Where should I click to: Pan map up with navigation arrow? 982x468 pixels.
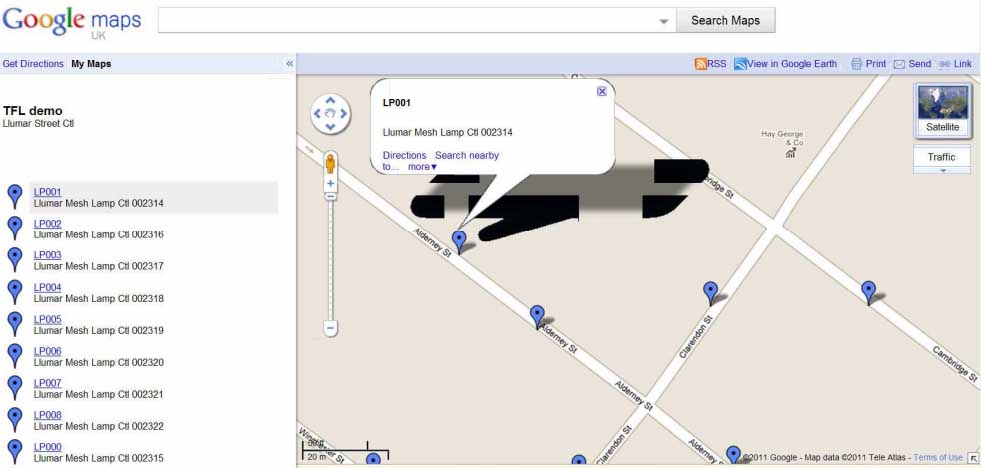pos(331,101)
